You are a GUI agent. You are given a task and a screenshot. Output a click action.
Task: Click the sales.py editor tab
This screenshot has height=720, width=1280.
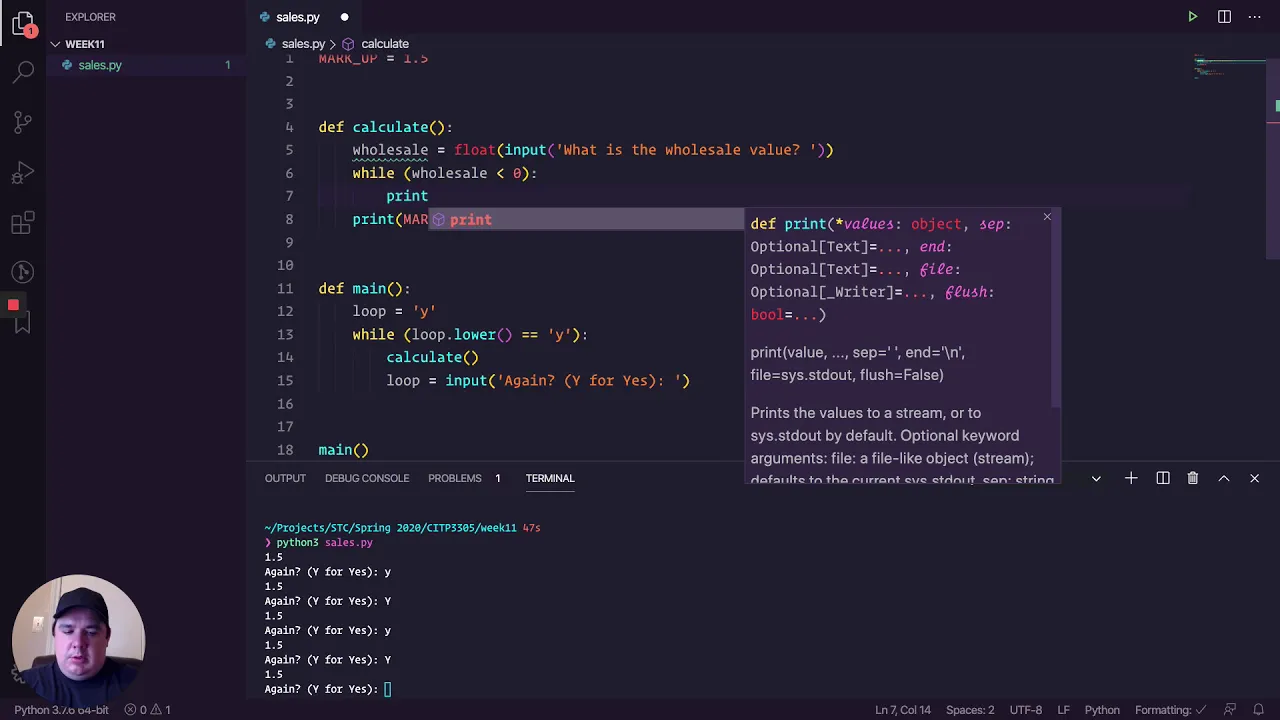pyautogui.click(x=297, y=17)
